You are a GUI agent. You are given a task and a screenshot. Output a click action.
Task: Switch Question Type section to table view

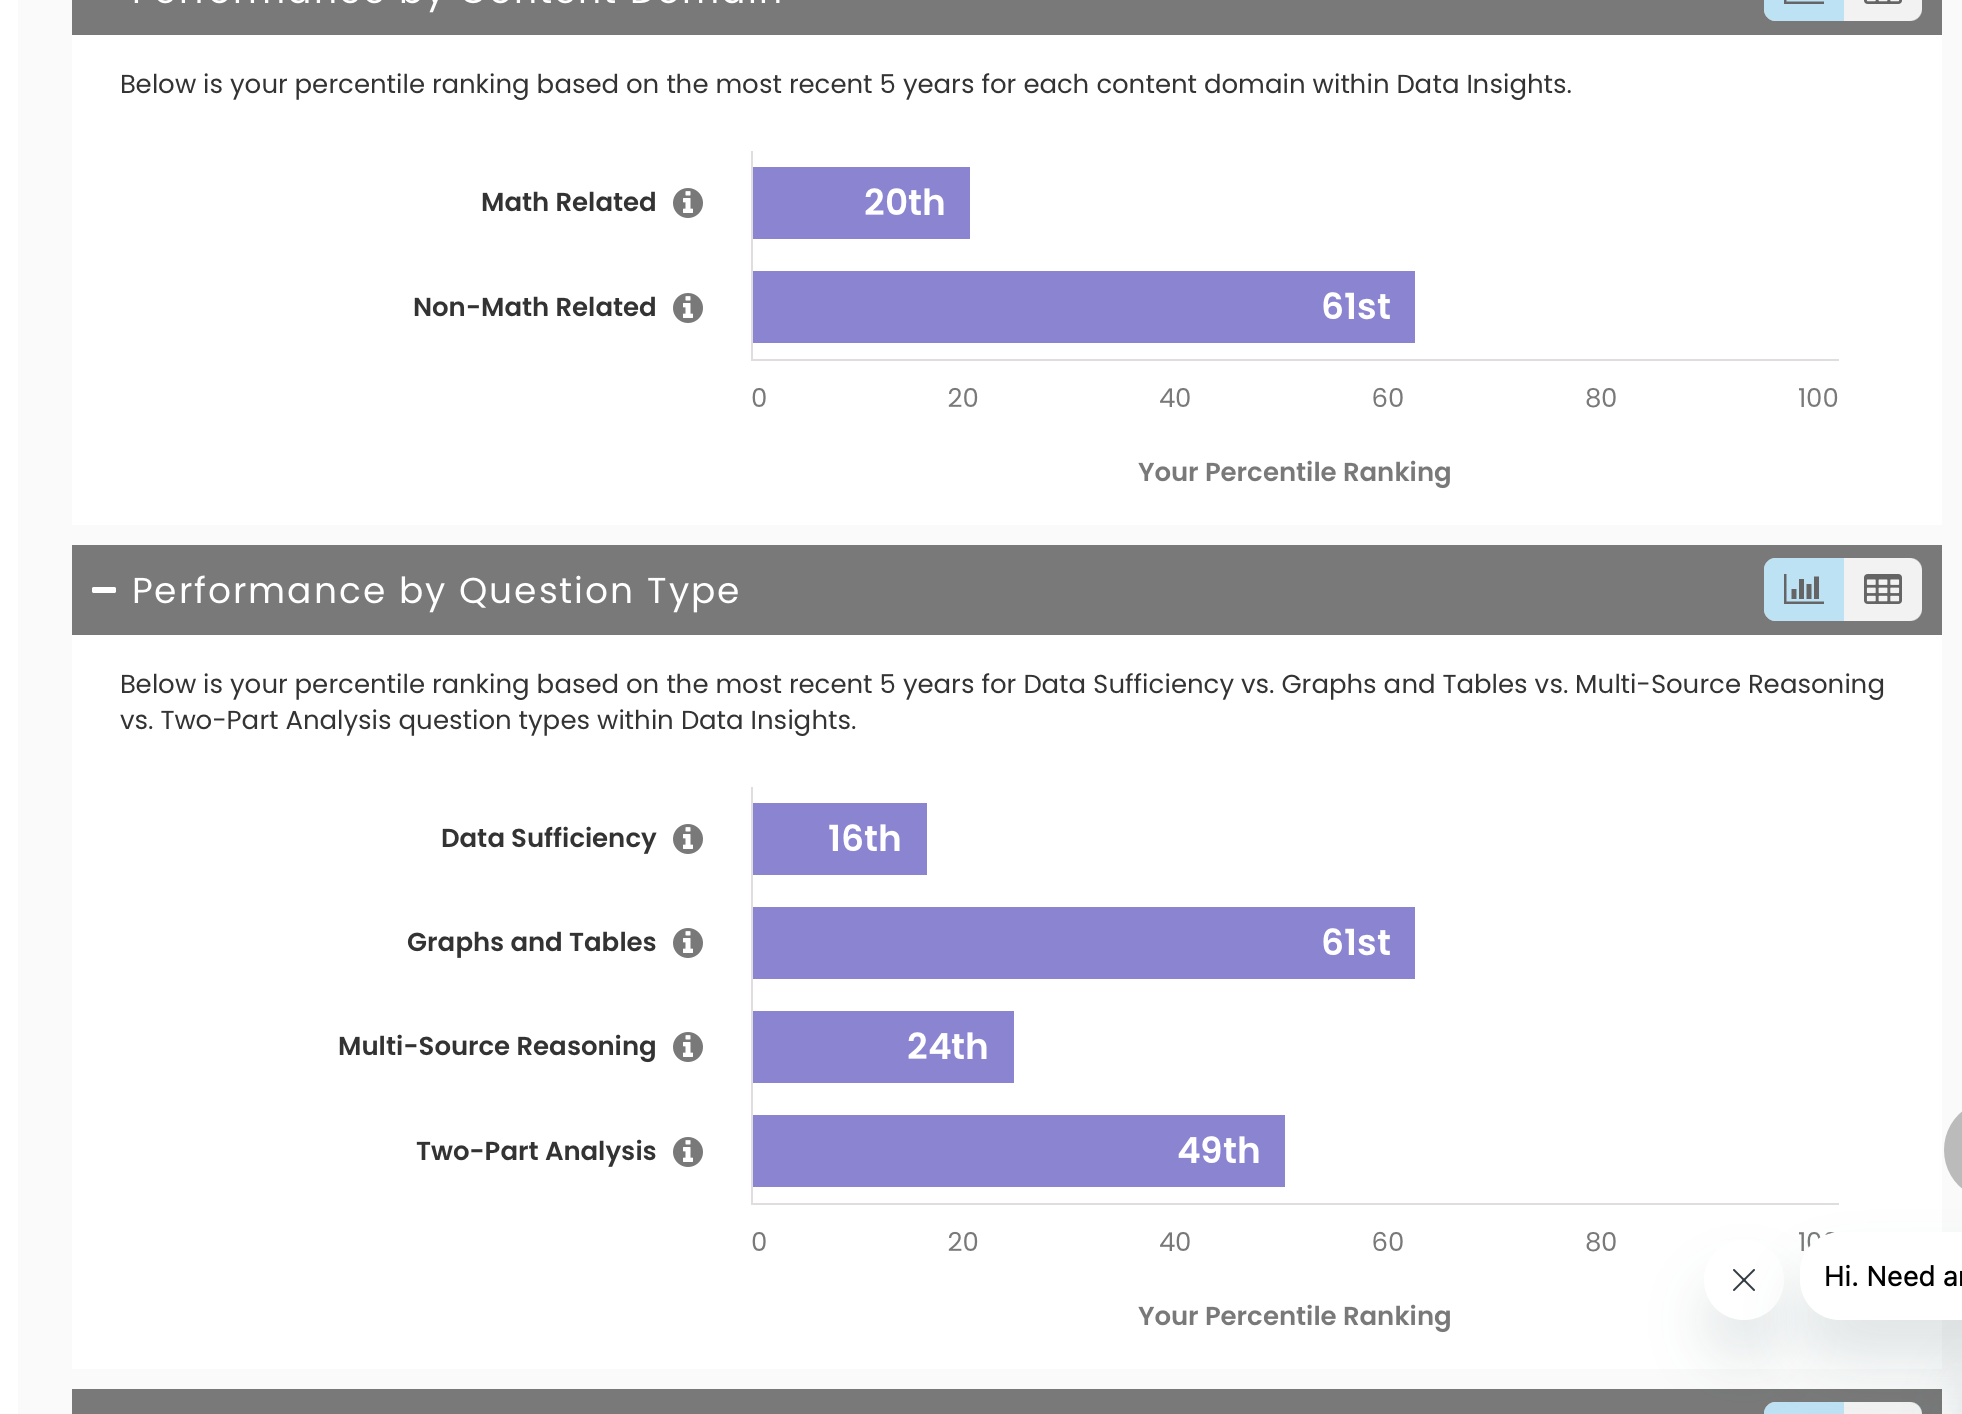tap(1882, 590)
